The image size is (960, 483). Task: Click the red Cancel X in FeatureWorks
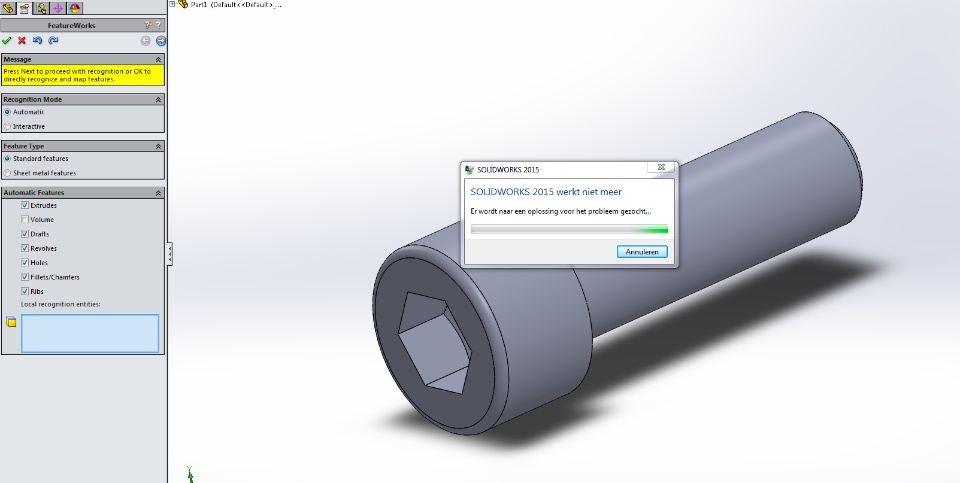point(22,40)
